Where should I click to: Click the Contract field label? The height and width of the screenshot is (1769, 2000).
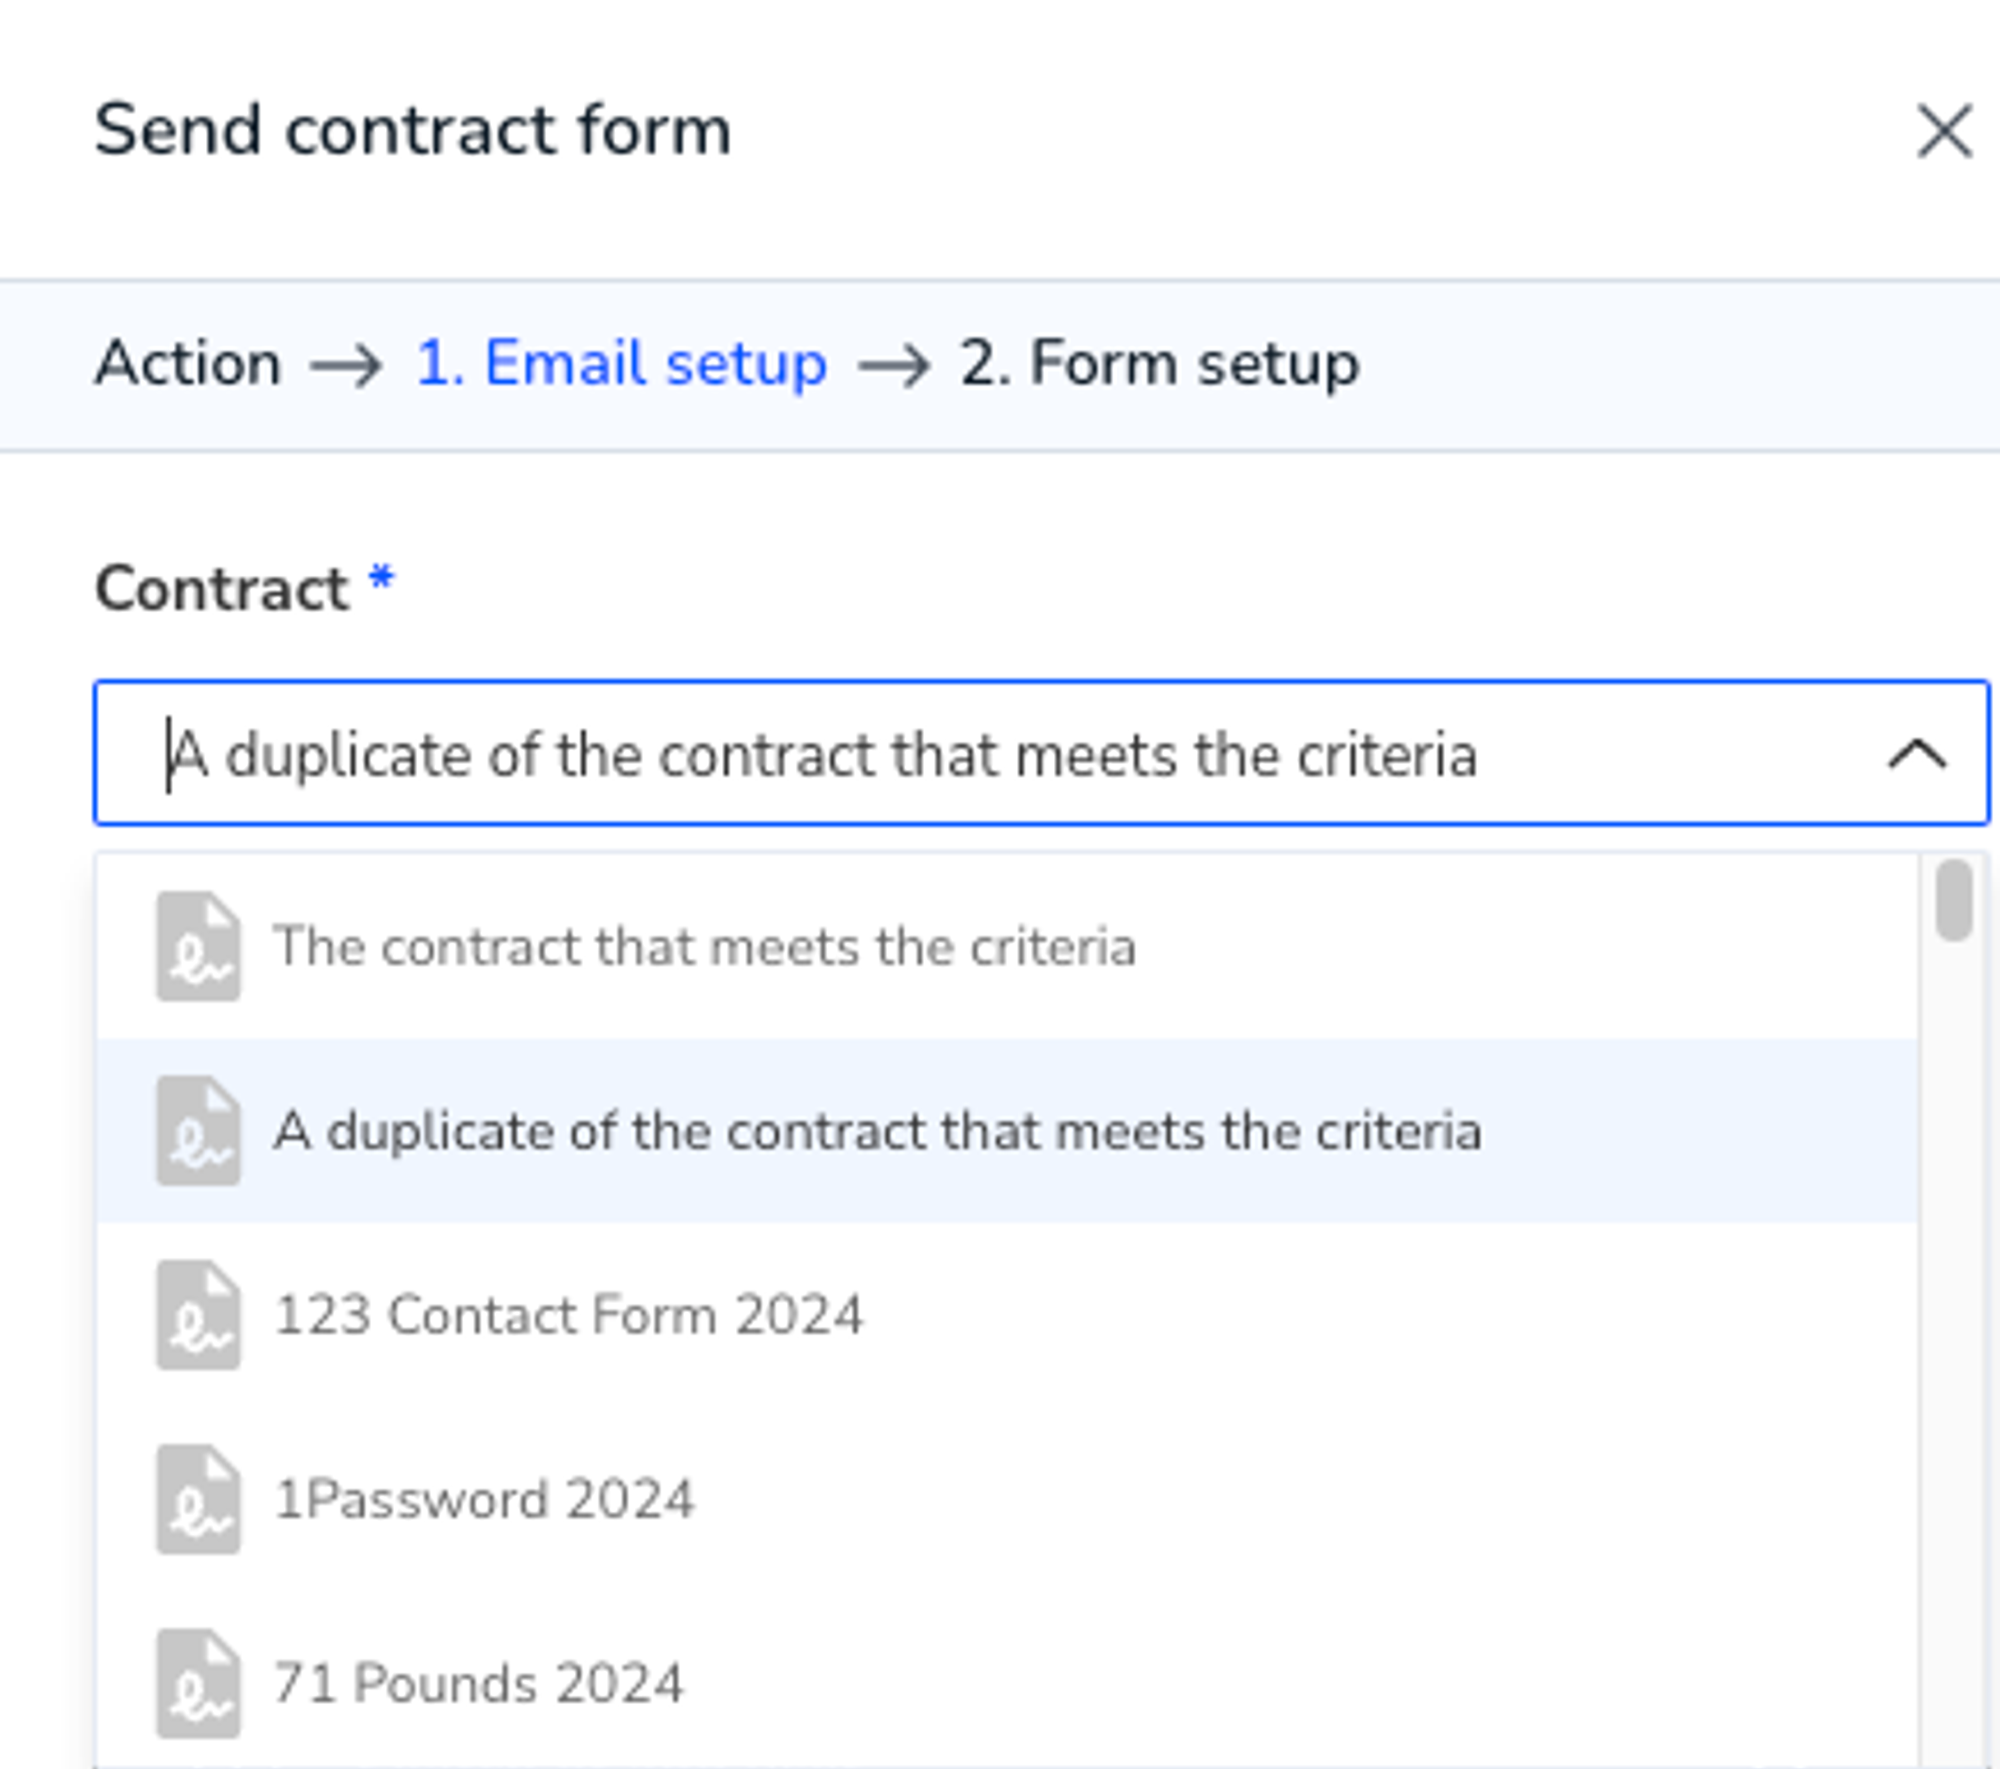click(222, 588)
